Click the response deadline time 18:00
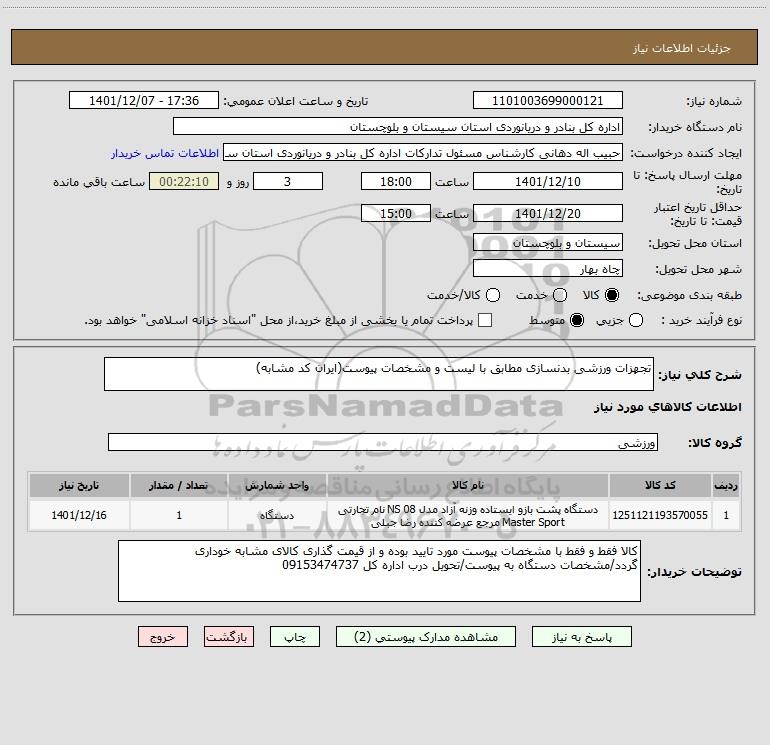 396,181
